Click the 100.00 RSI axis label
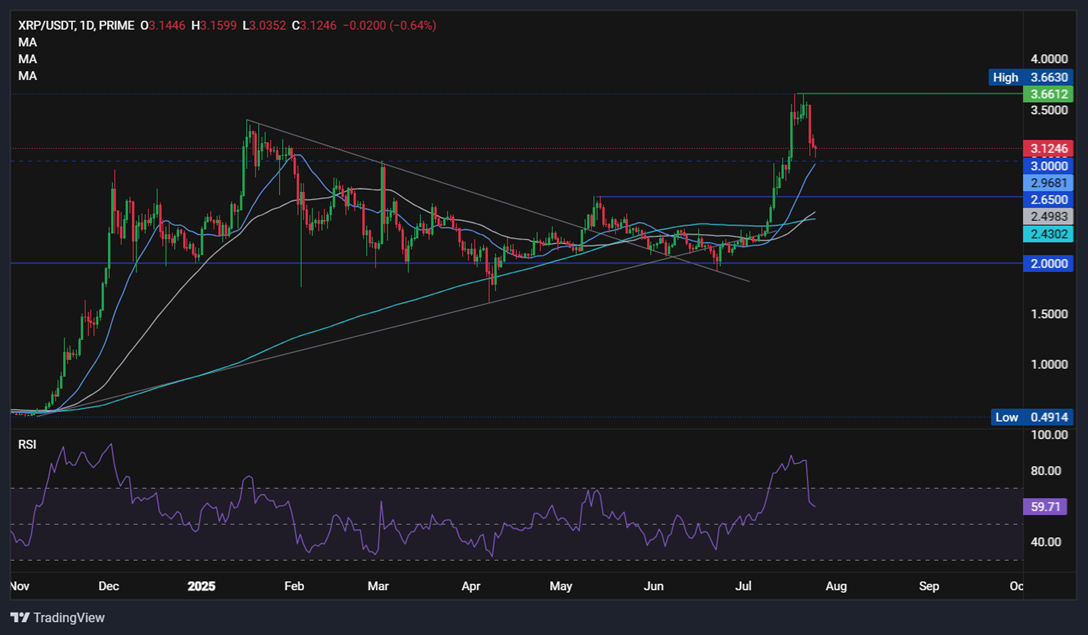1088x635 pixels. pos(1049,435)
